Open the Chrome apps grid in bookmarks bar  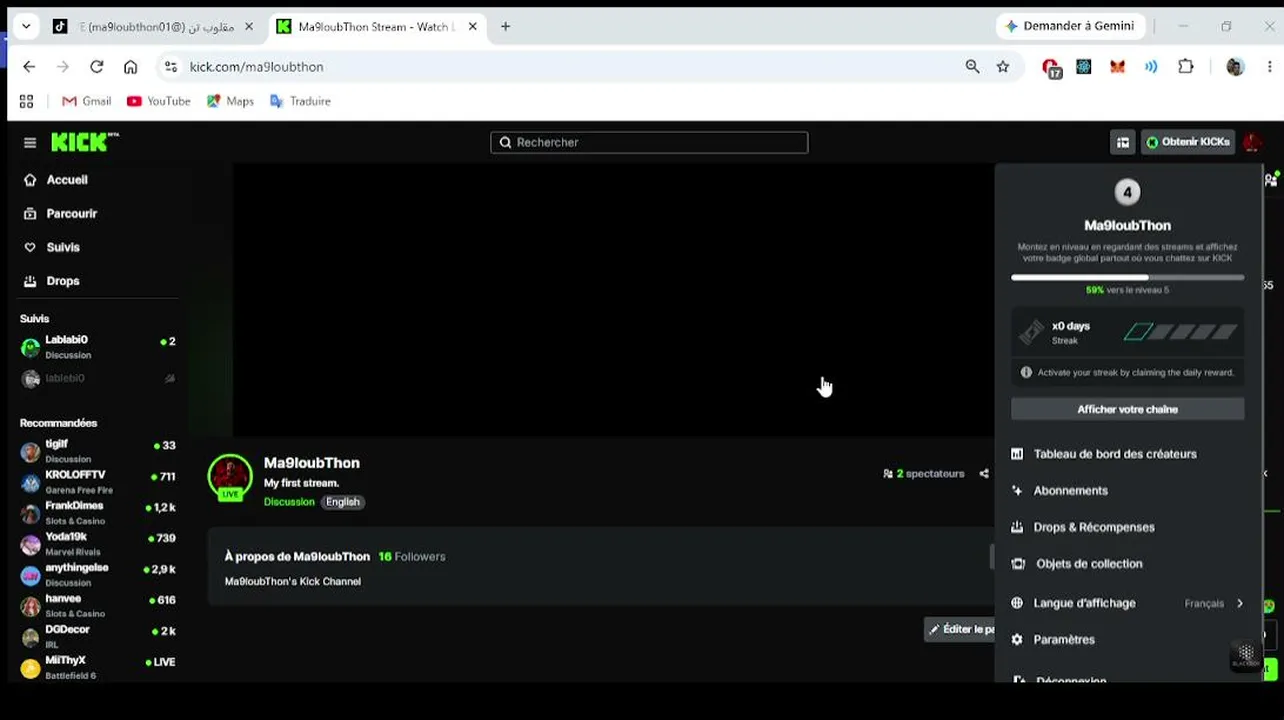pyautogui.click(x=26, y=101)
